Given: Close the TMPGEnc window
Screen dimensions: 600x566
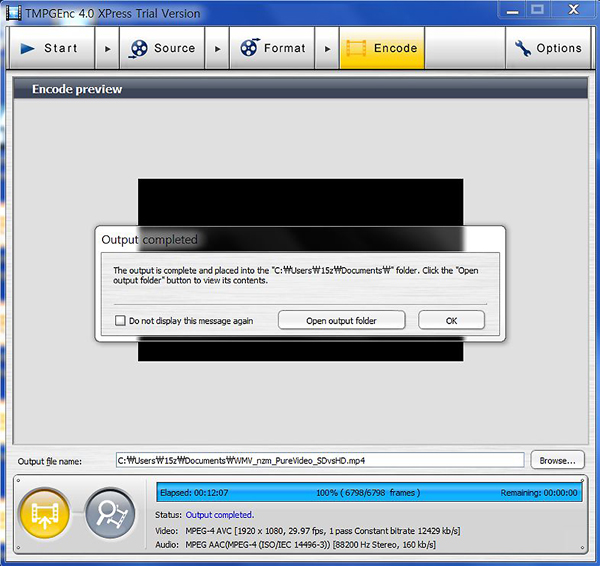Looking at the screenshot, I should pos(573,10).
